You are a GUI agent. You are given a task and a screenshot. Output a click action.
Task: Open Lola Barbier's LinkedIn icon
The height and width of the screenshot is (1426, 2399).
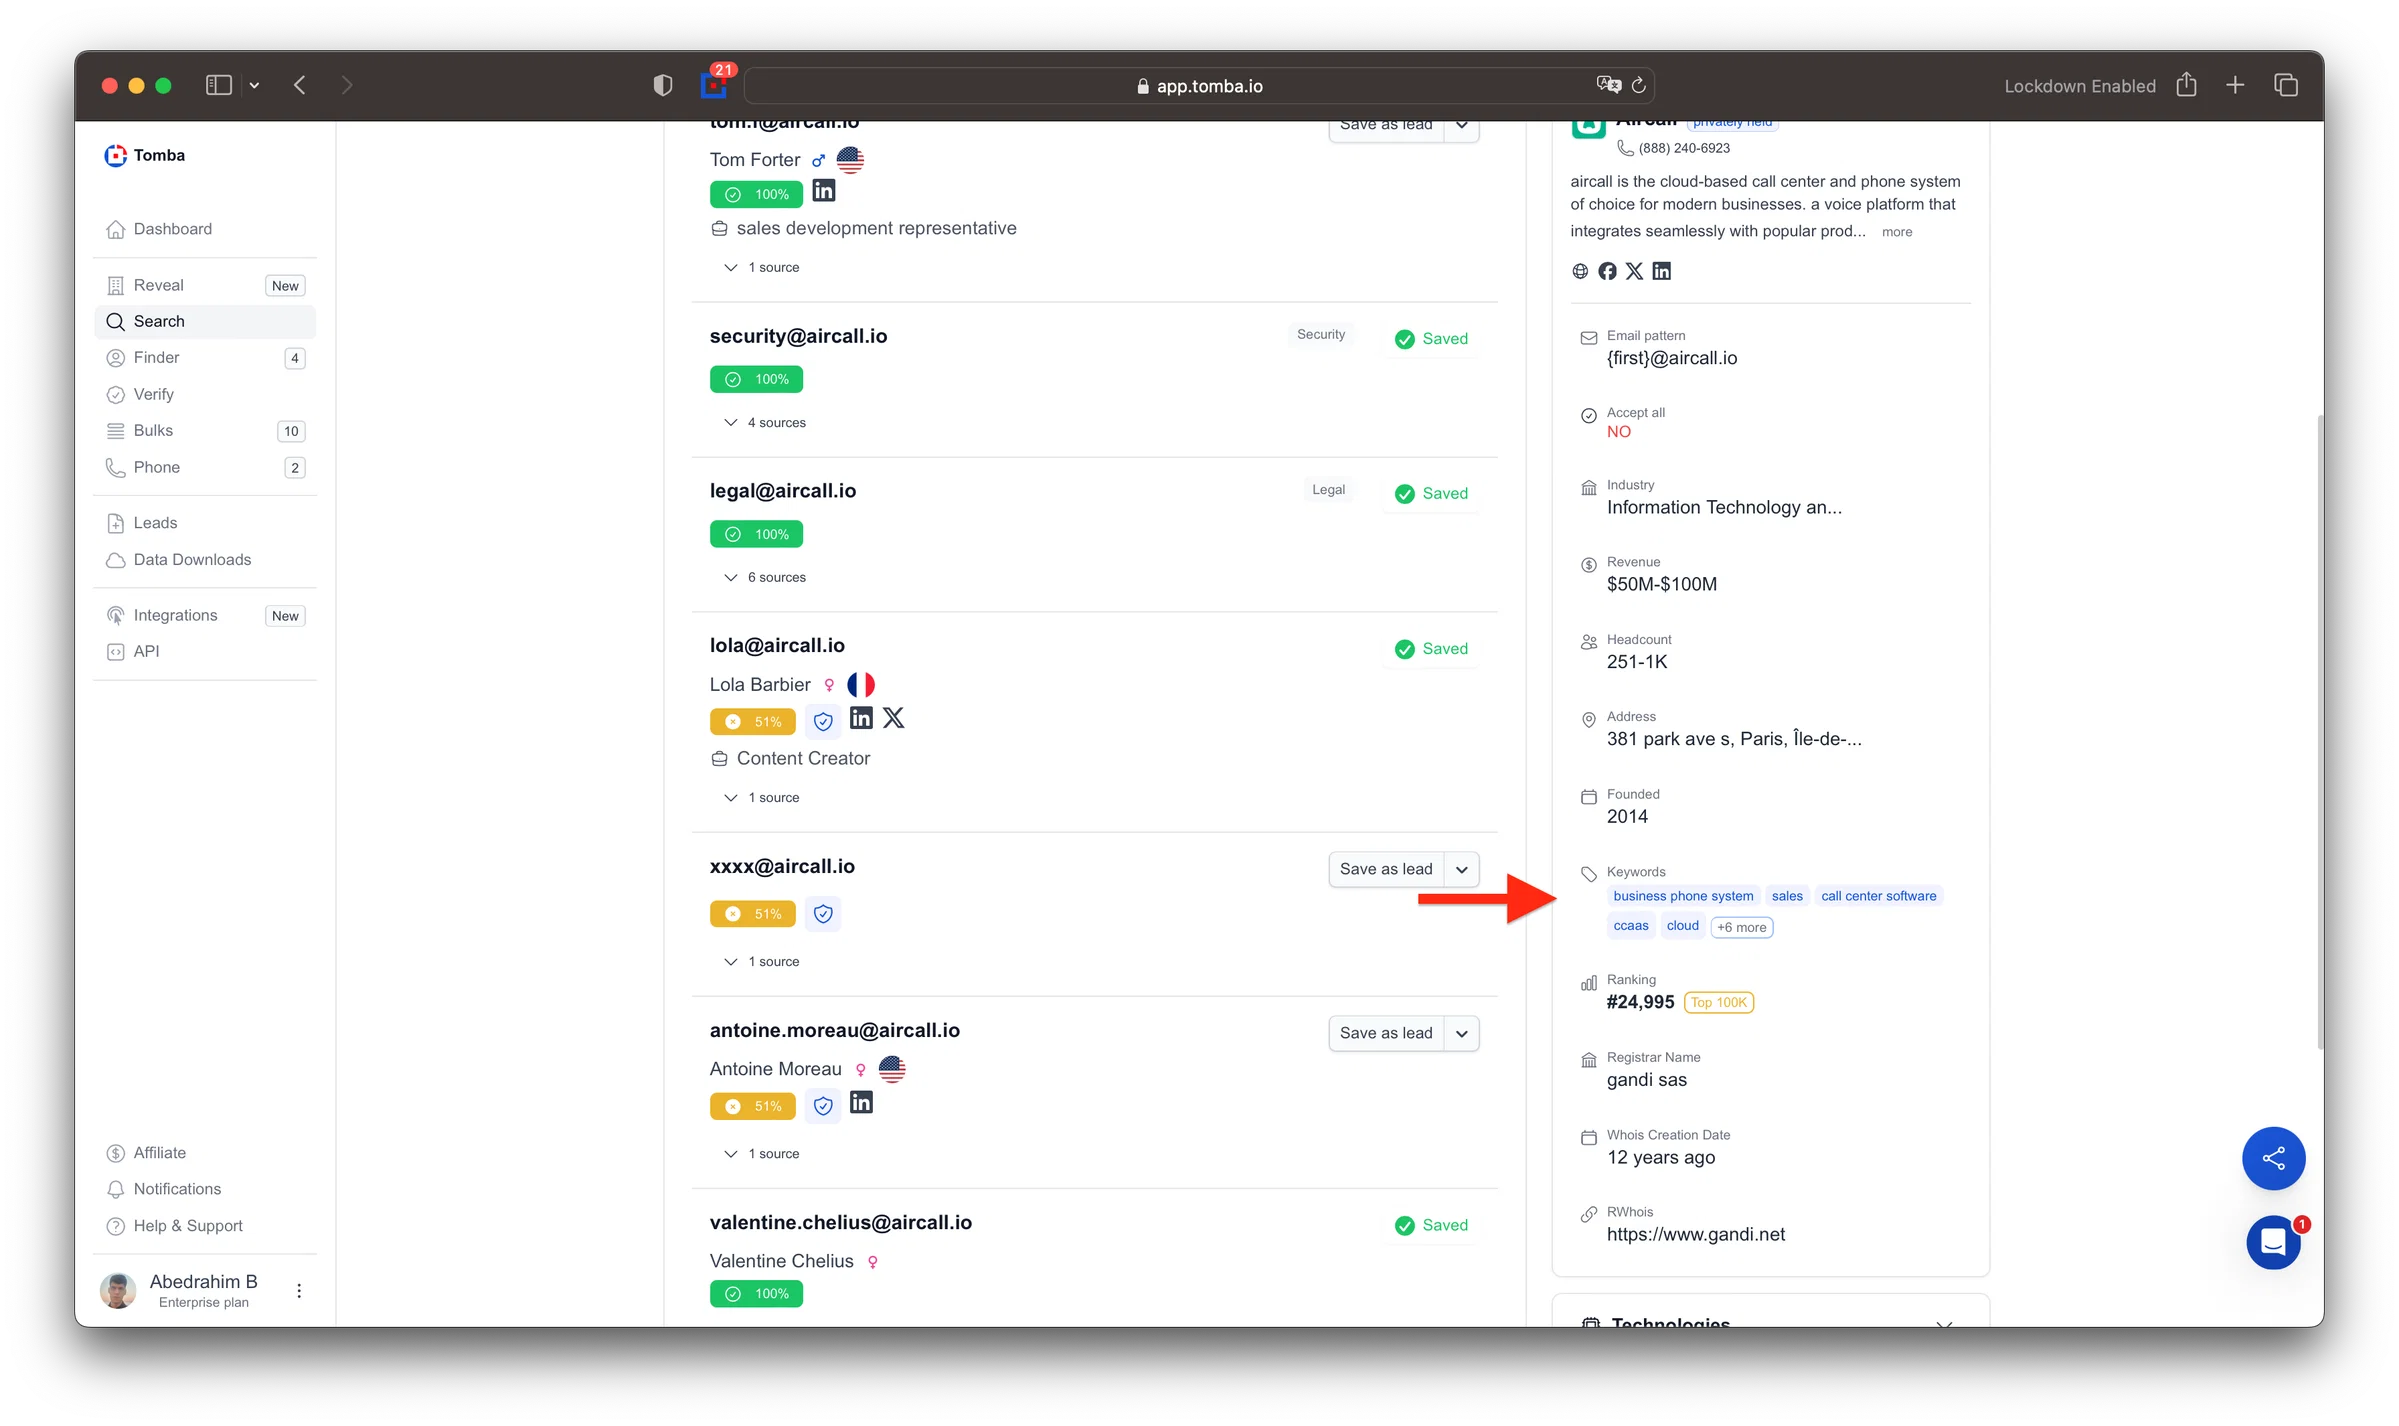(x=861, y=718)
